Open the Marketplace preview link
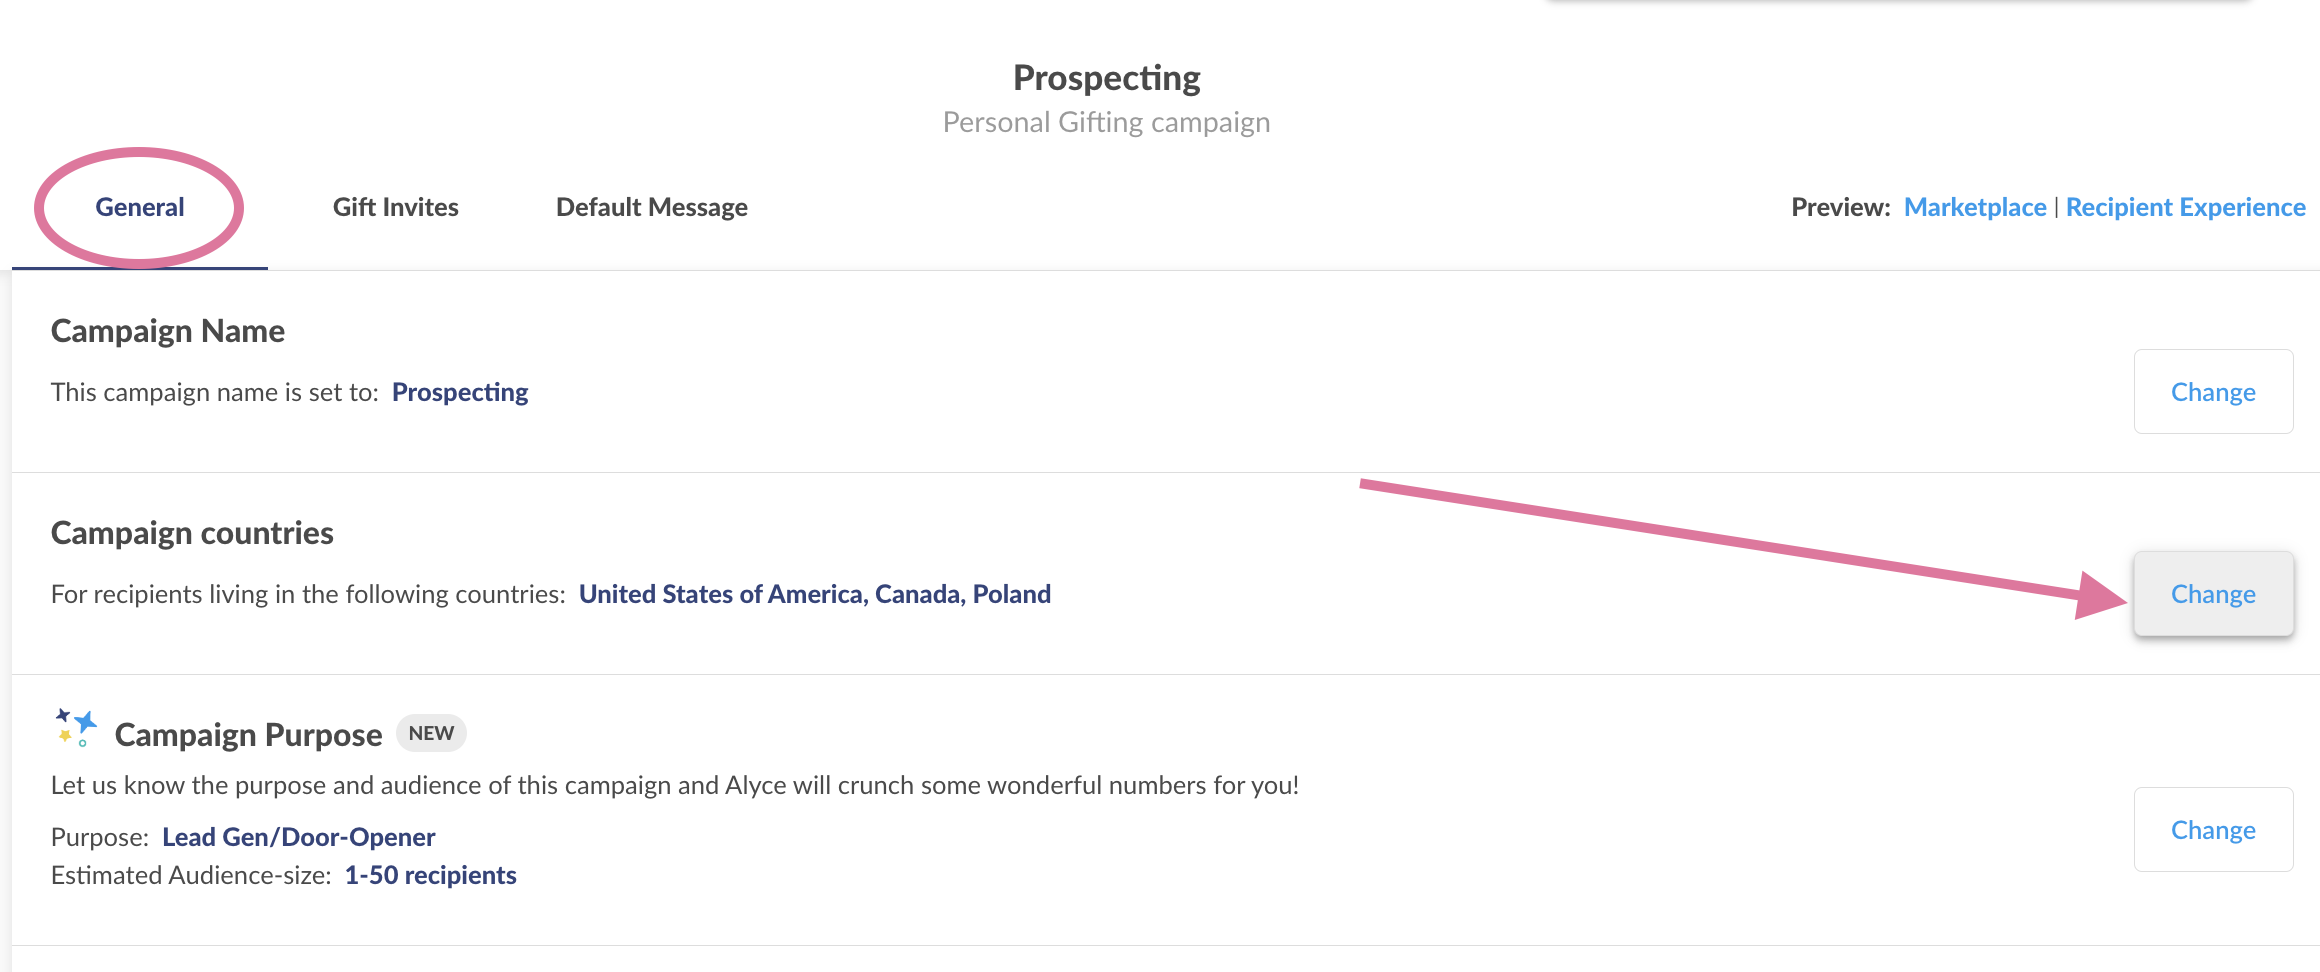Image resolution: width=2320 pixels, height=972 pixels. click(x=1975, y=207)
